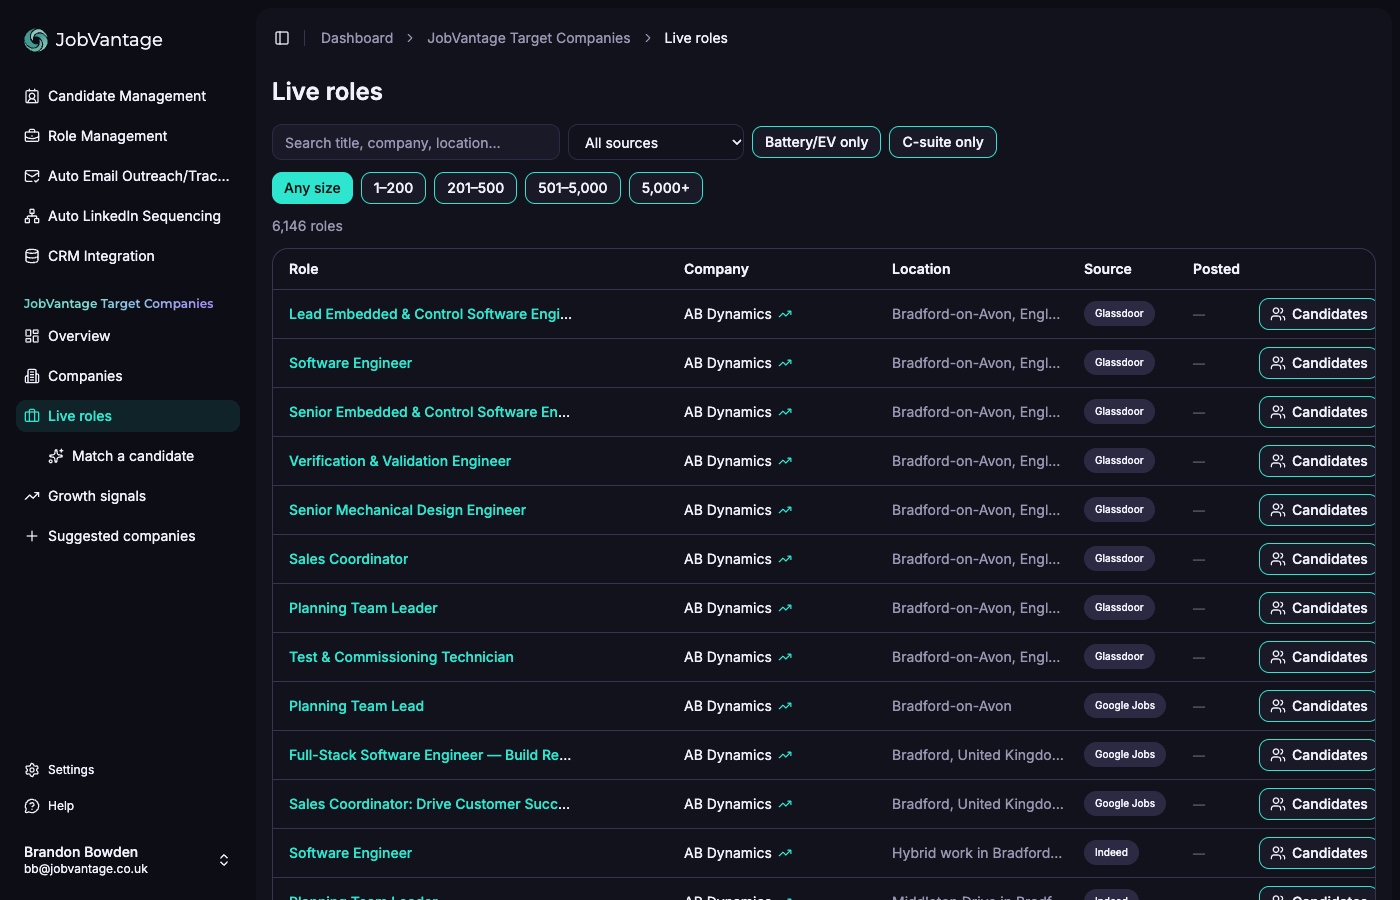The image size is (1400, 900).
Task: Toggle the Battery/EV only filter
Action: tap(816, 142)
